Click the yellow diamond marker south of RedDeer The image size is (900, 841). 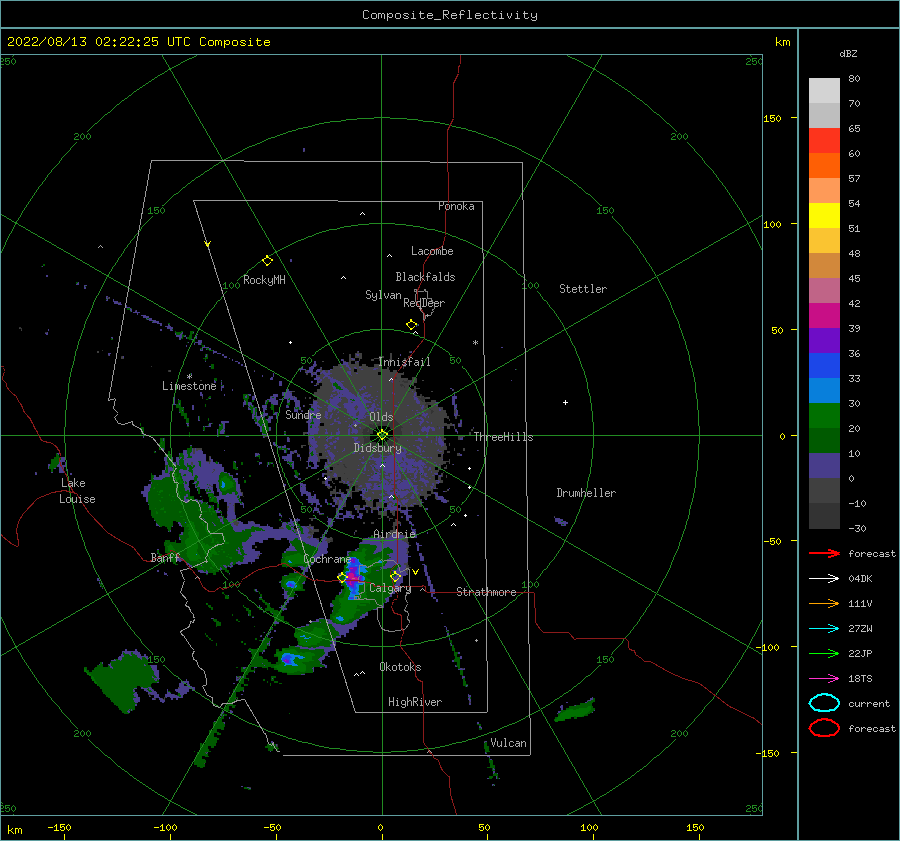(x=412, y=325)
